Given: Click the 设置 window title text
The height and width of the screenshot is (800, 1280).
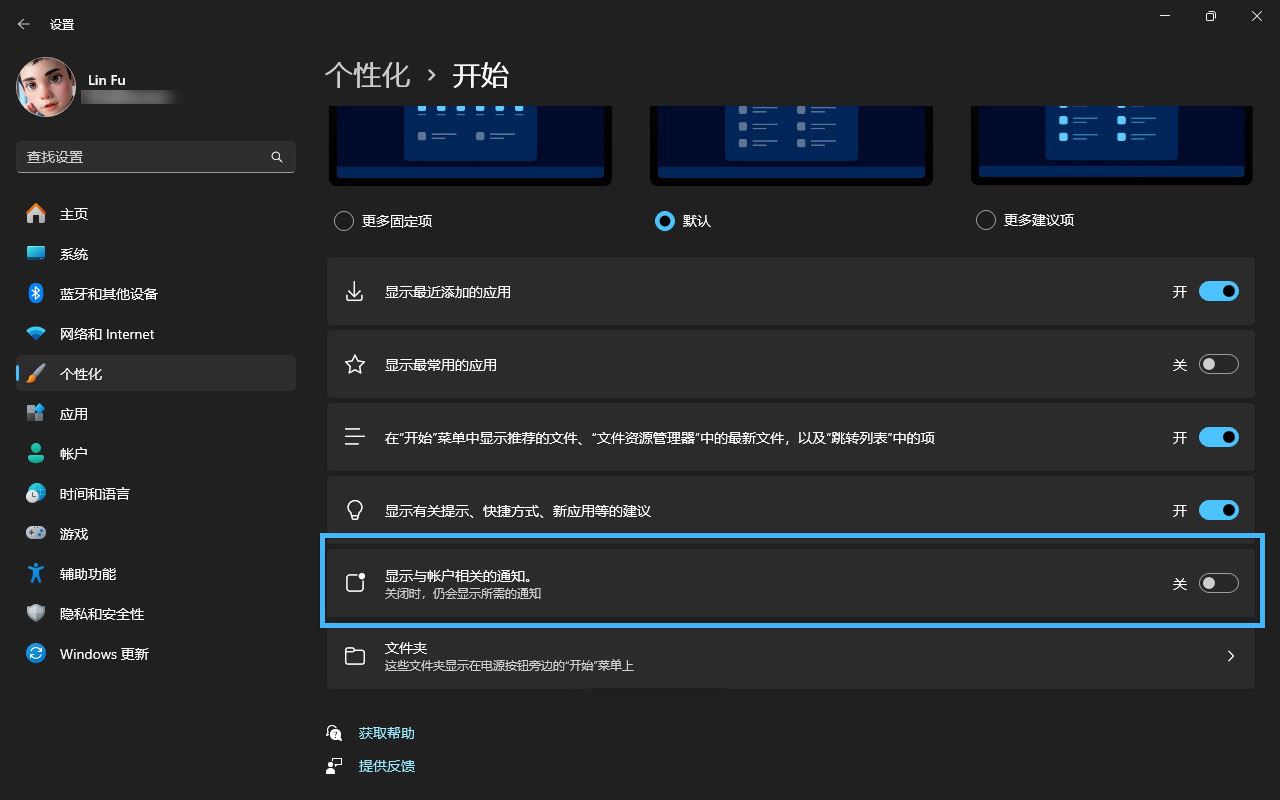Looking at the screenshot, I should (62, 24).
